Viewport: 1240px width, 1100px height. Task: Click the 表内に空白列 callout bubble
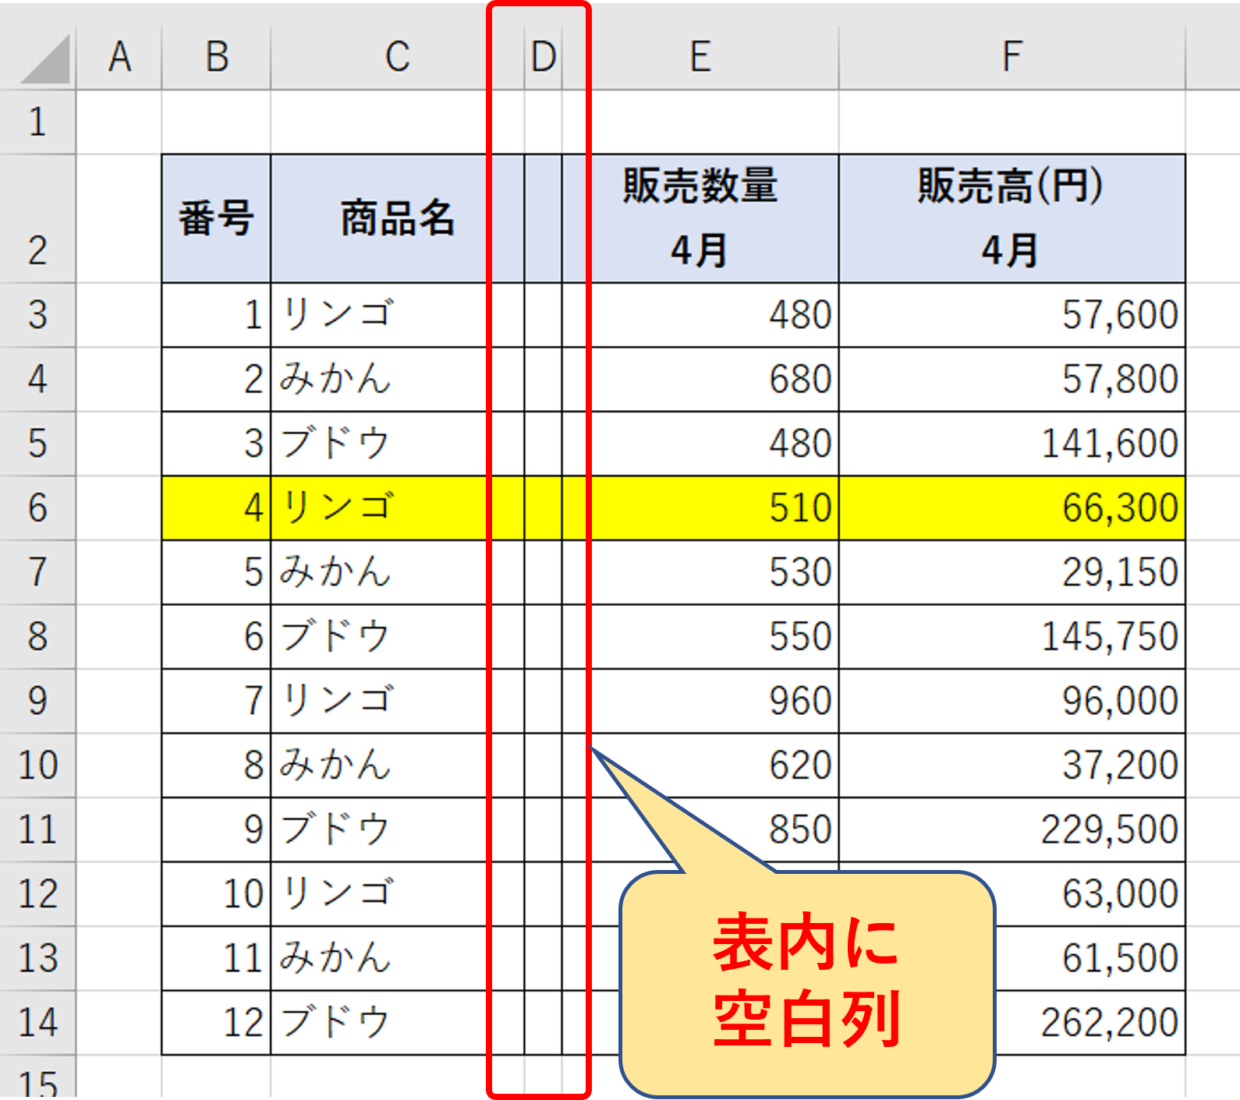[806, 982]
